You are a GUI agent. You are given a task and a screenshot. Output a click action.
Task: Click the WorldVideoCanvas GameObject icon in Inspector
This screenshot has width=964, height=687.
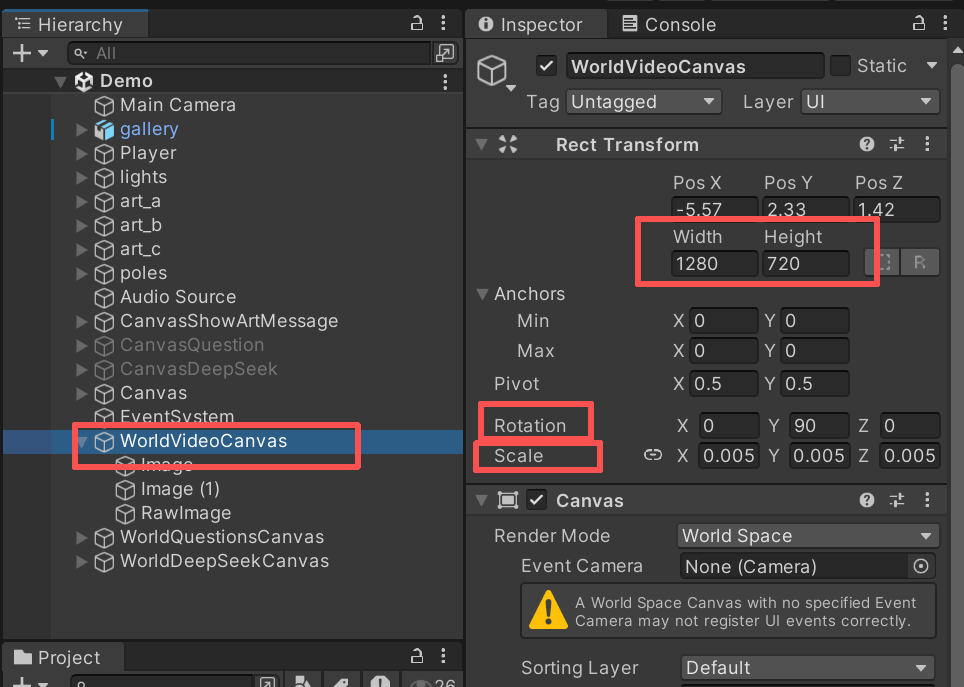click(x=492, y=70)
